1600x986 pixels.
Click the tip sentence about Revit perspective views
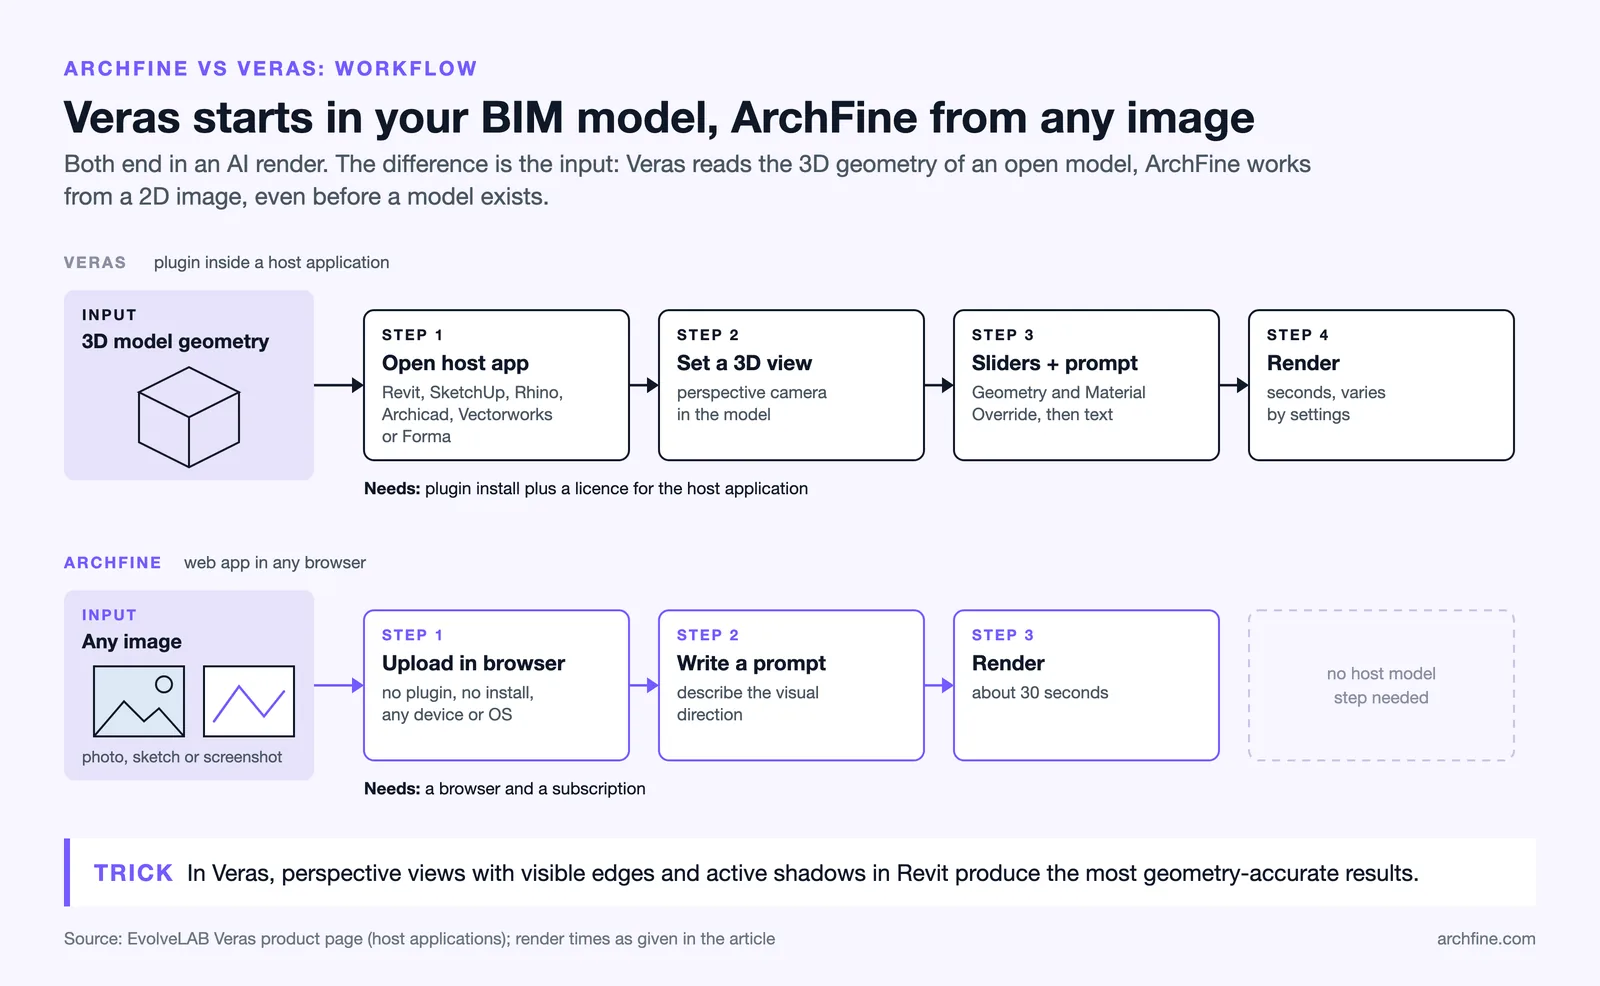point(803,873)
